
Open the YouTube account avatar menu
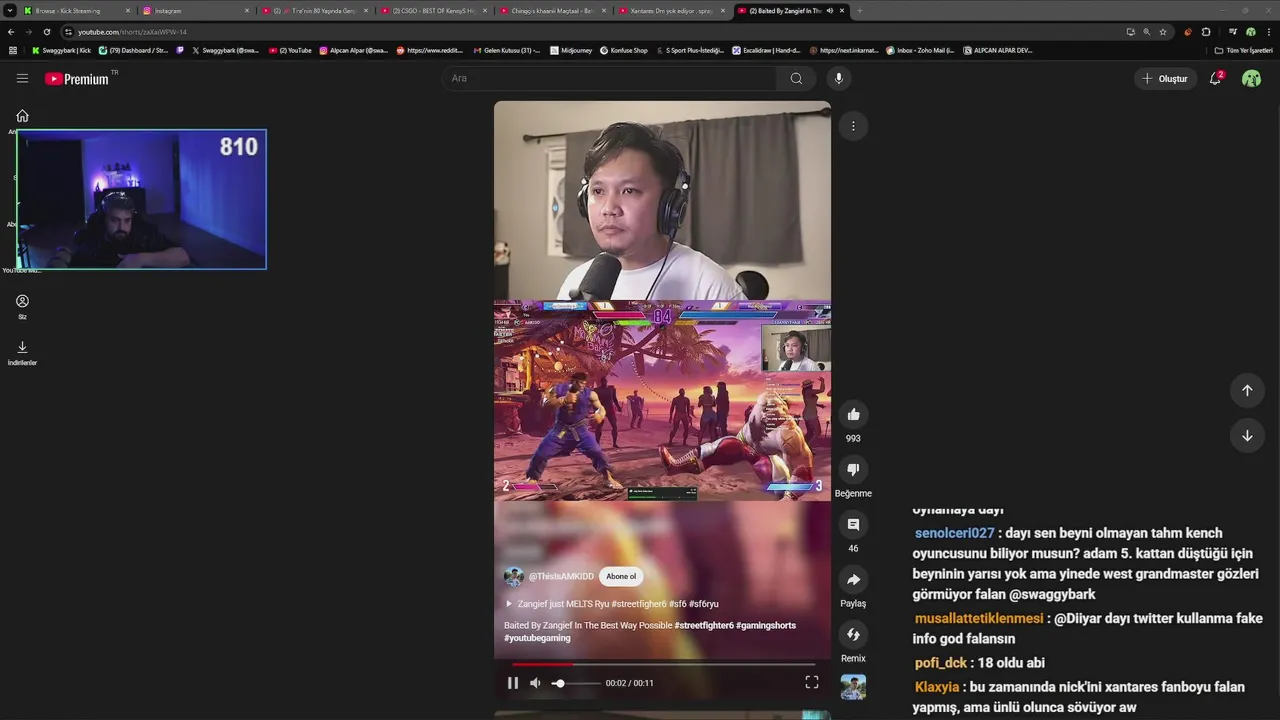[1251, 78]
